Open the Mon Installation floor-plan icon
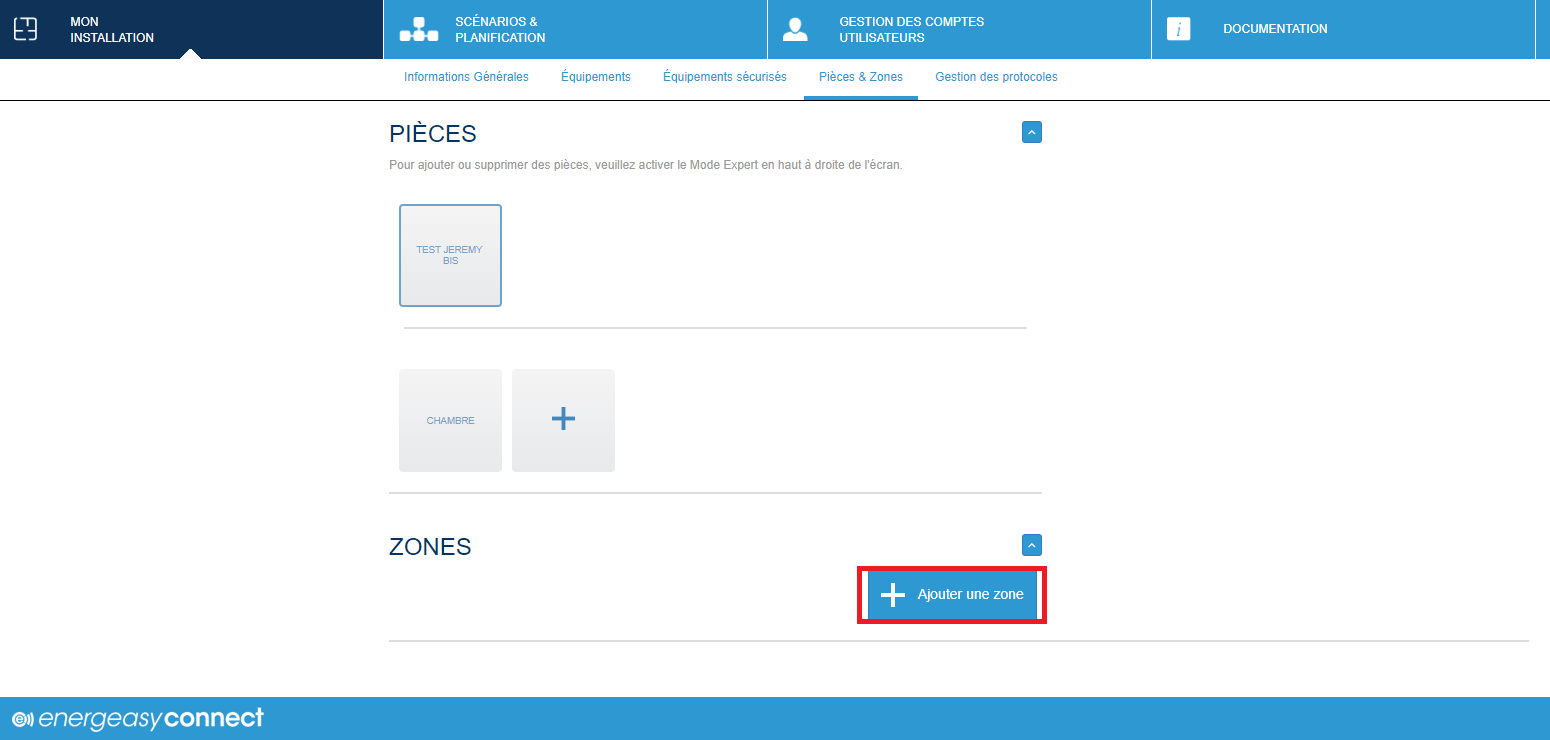1550x740 pixels. 25,29
